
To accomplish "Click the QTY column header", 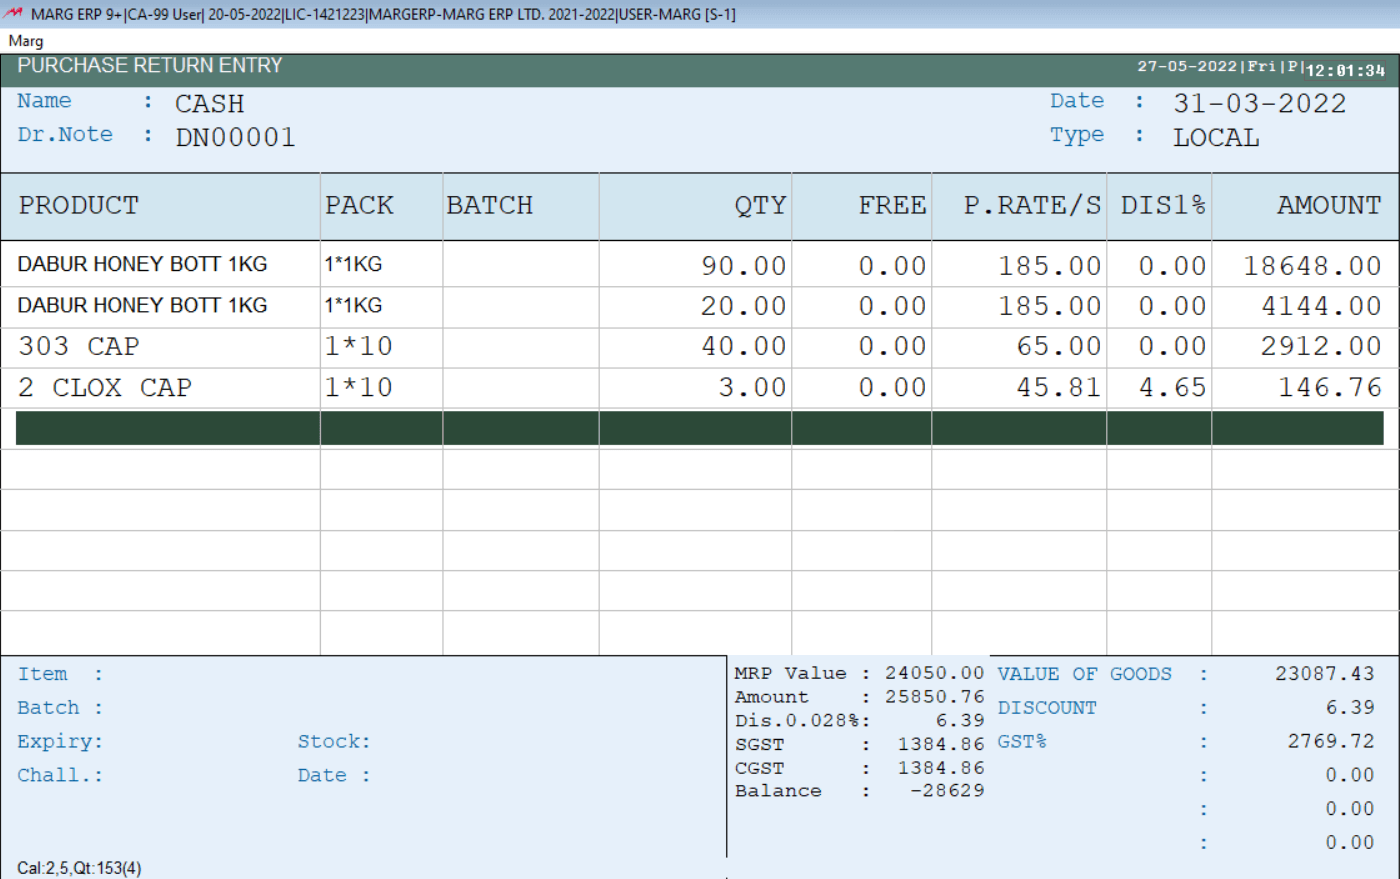I will click(x=760, y=205).
